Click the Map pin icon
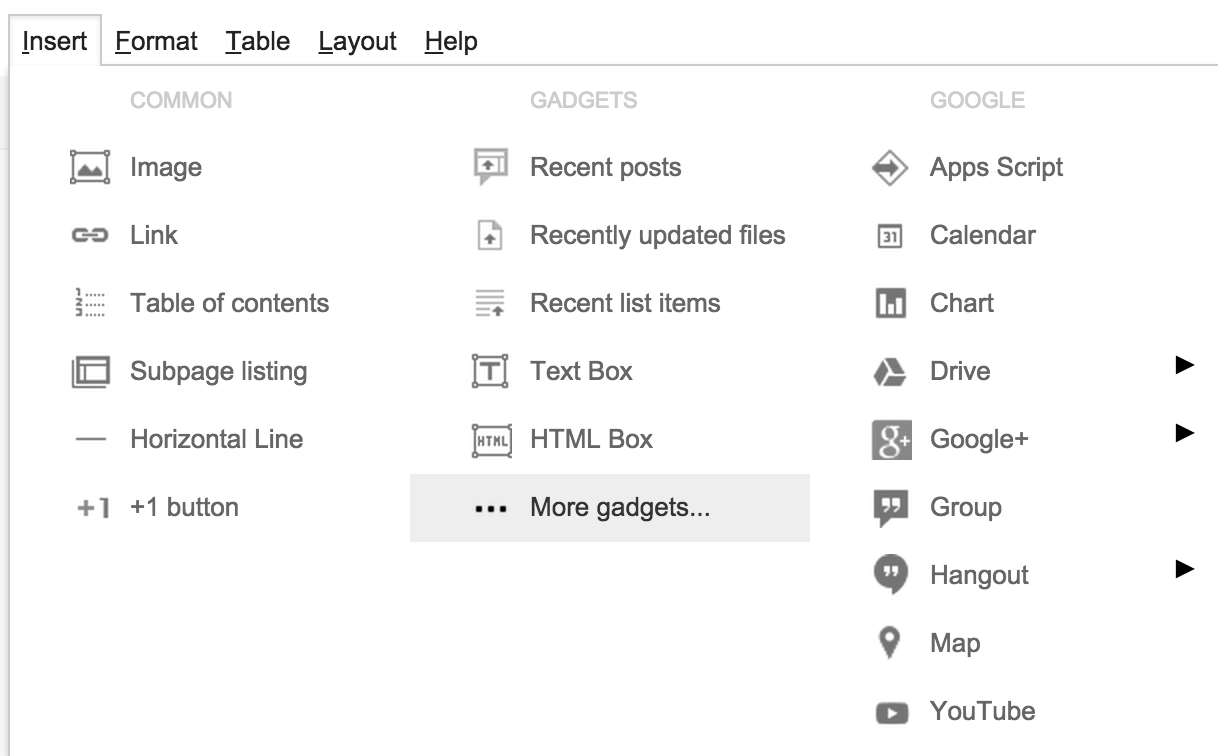 889,643
